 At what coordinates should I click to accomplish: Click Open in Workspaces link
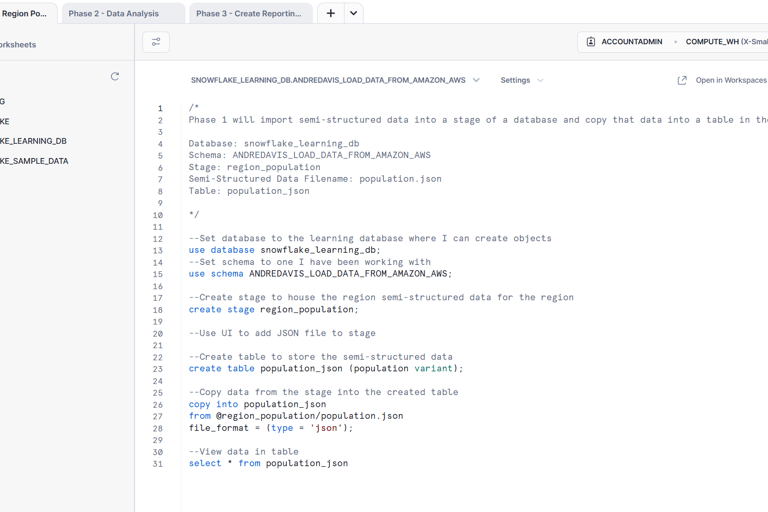click(x=731, y=80)
